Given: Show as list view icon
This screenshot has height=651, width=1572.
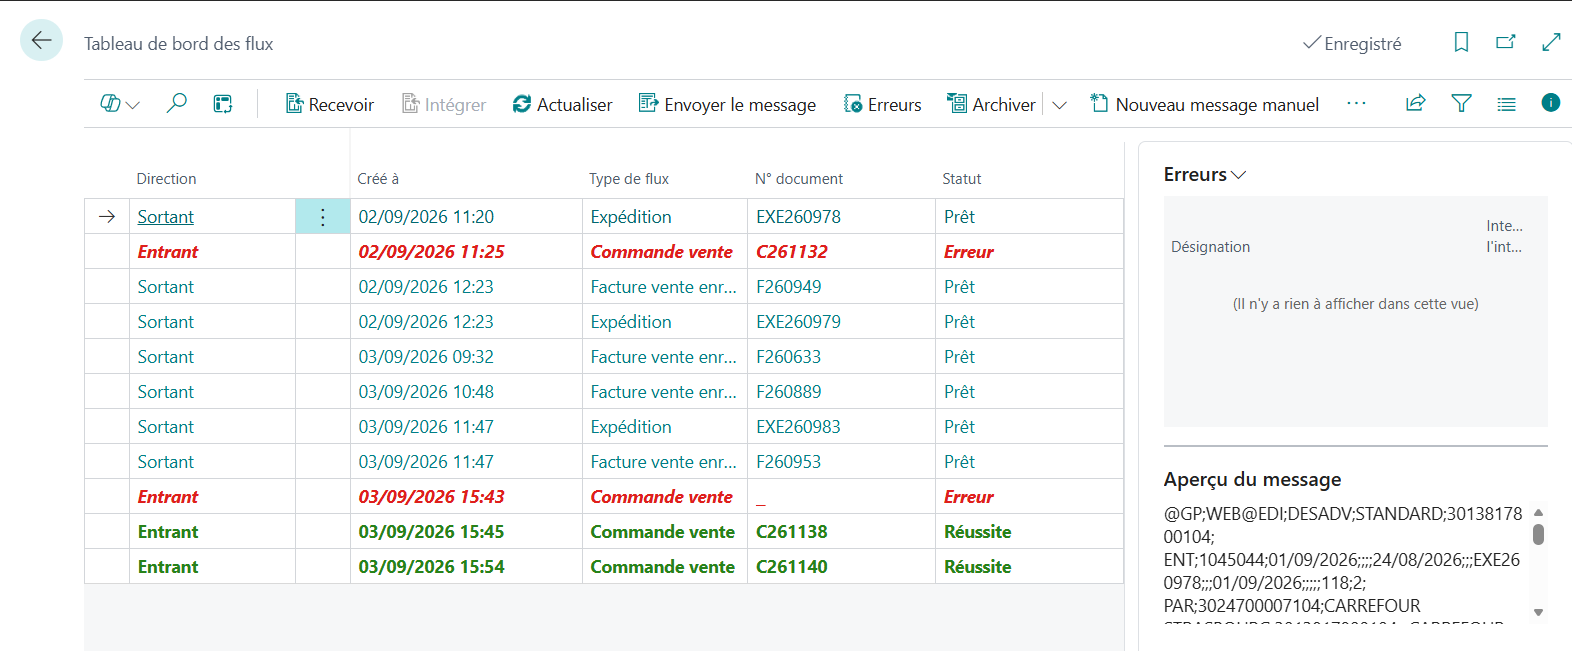Looking at the screenshot, I should coord(1506,104).
